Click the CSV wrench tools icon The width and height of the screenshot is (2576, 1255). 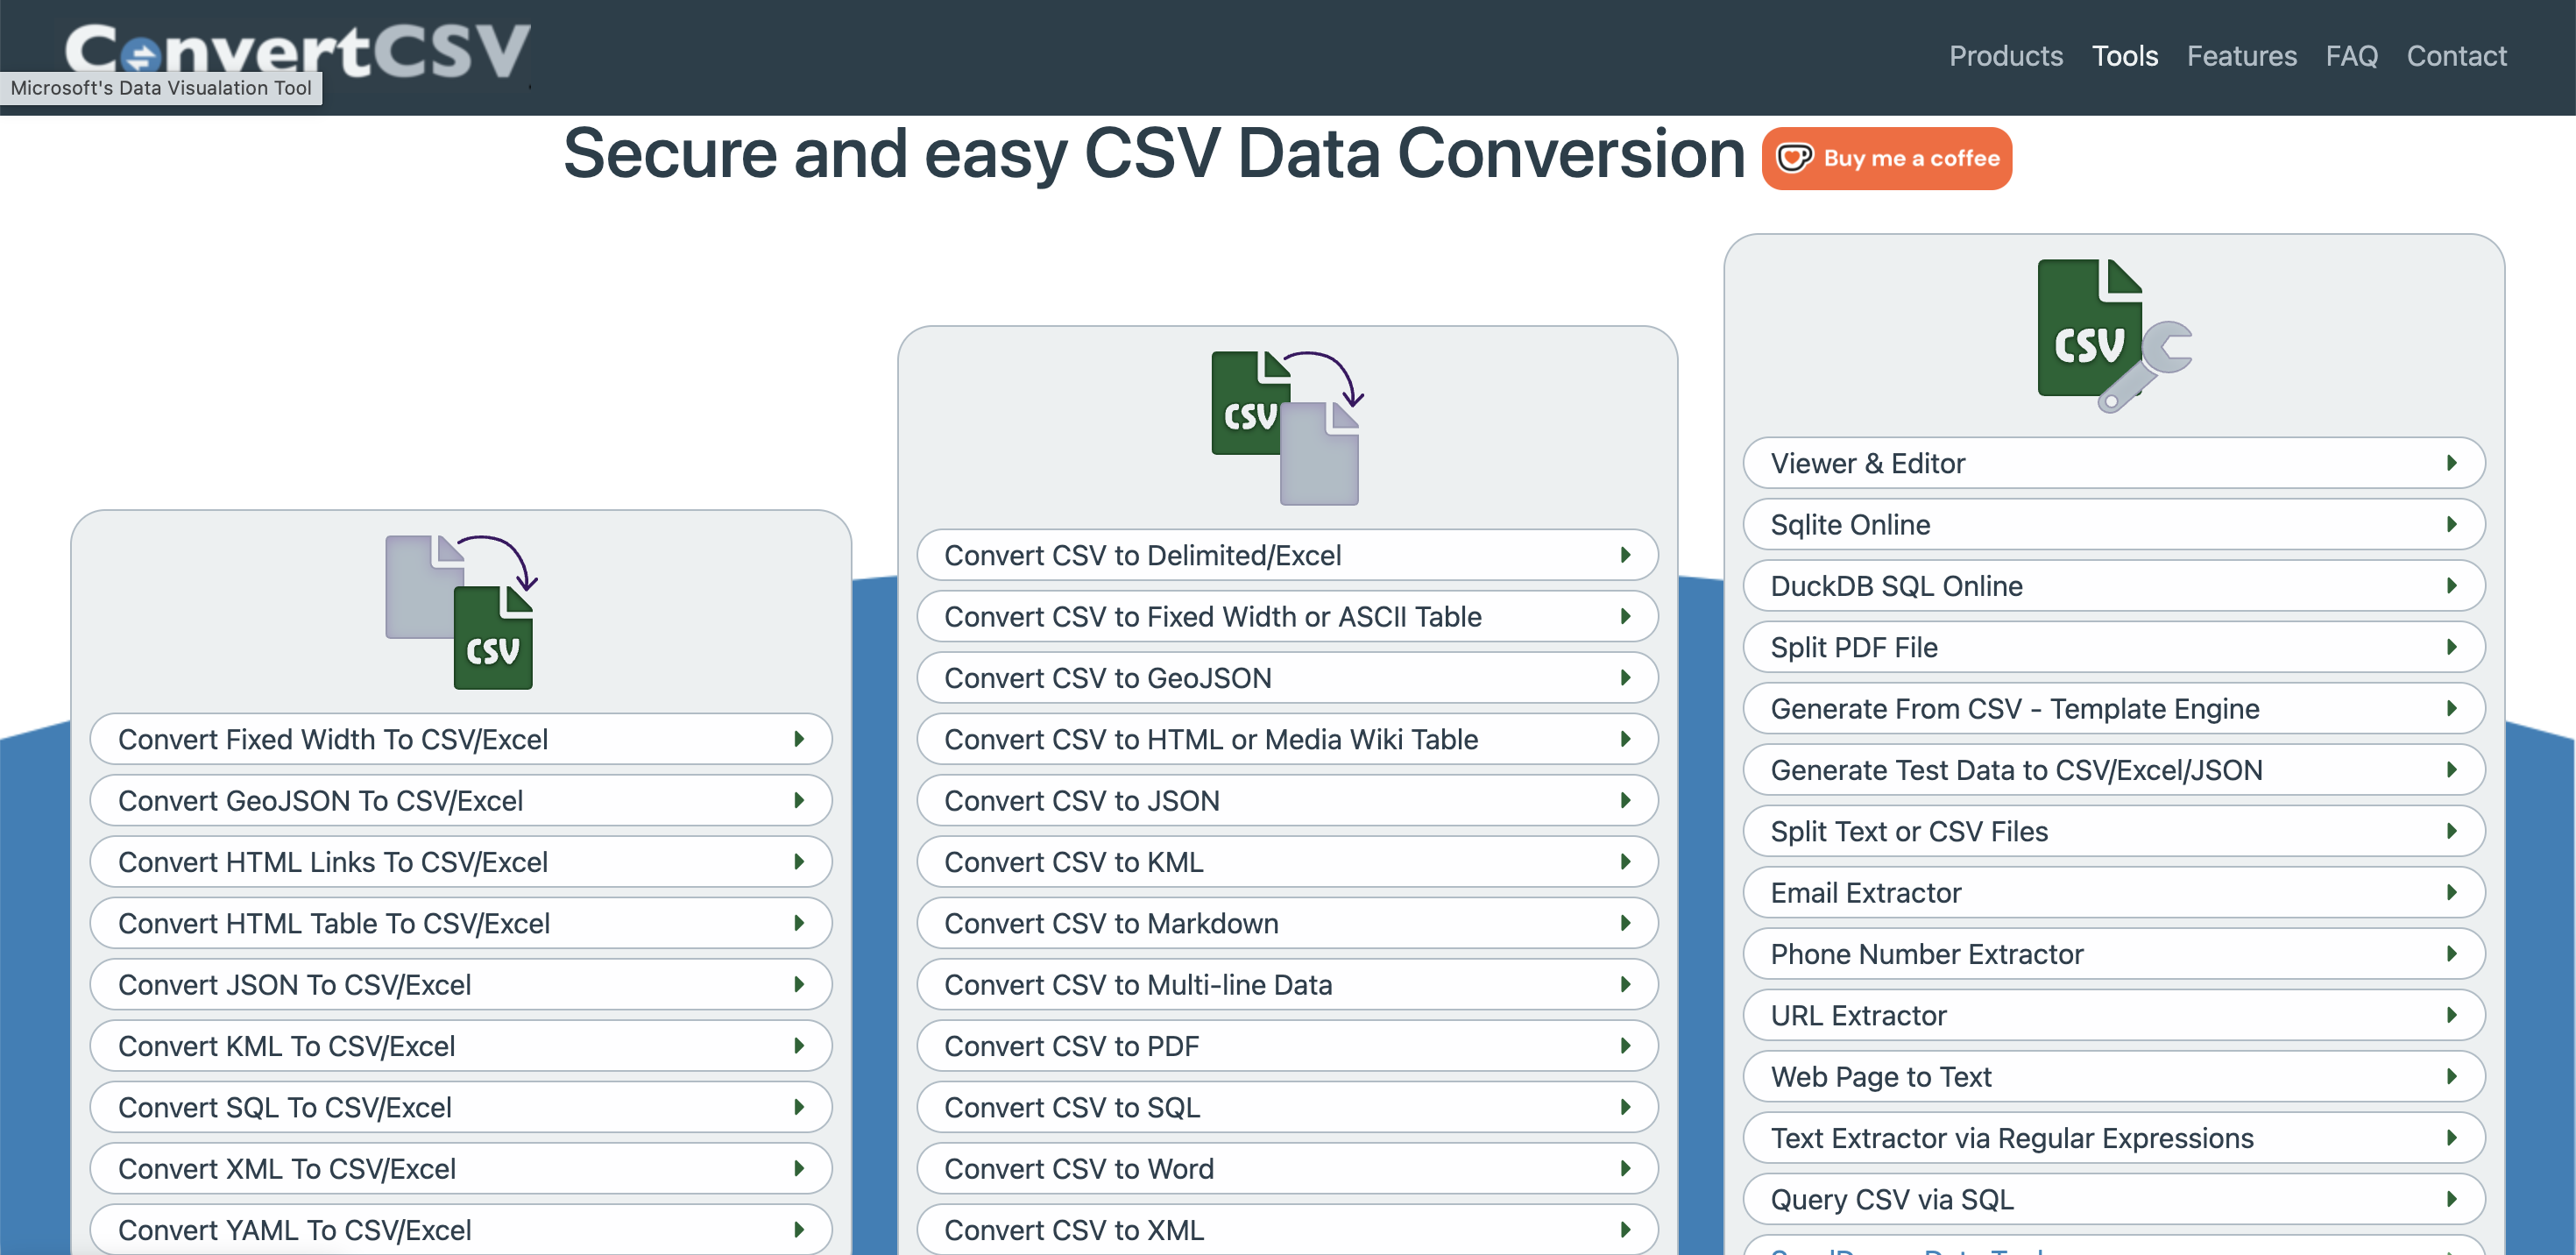point(2112,335)
